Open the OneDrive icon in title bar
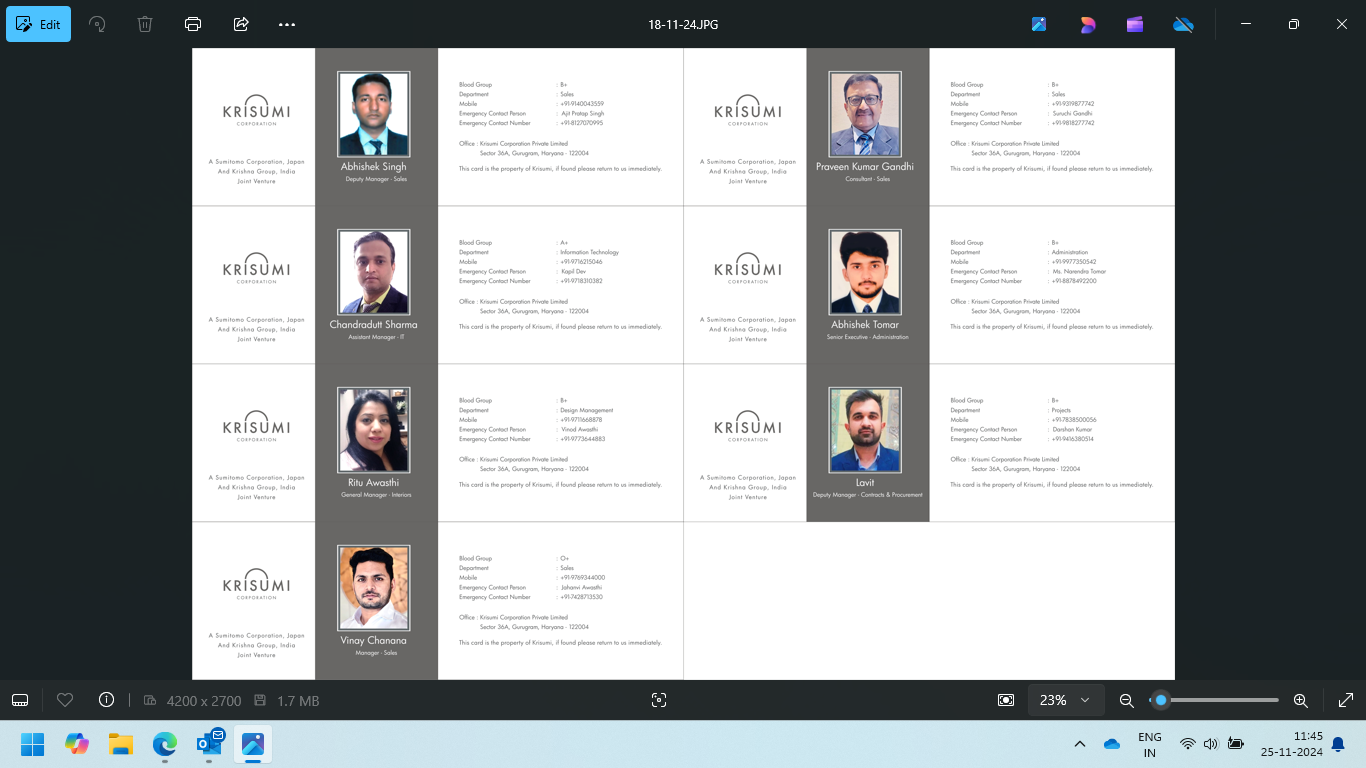Screen dimensions: 1366x768 1183,24
